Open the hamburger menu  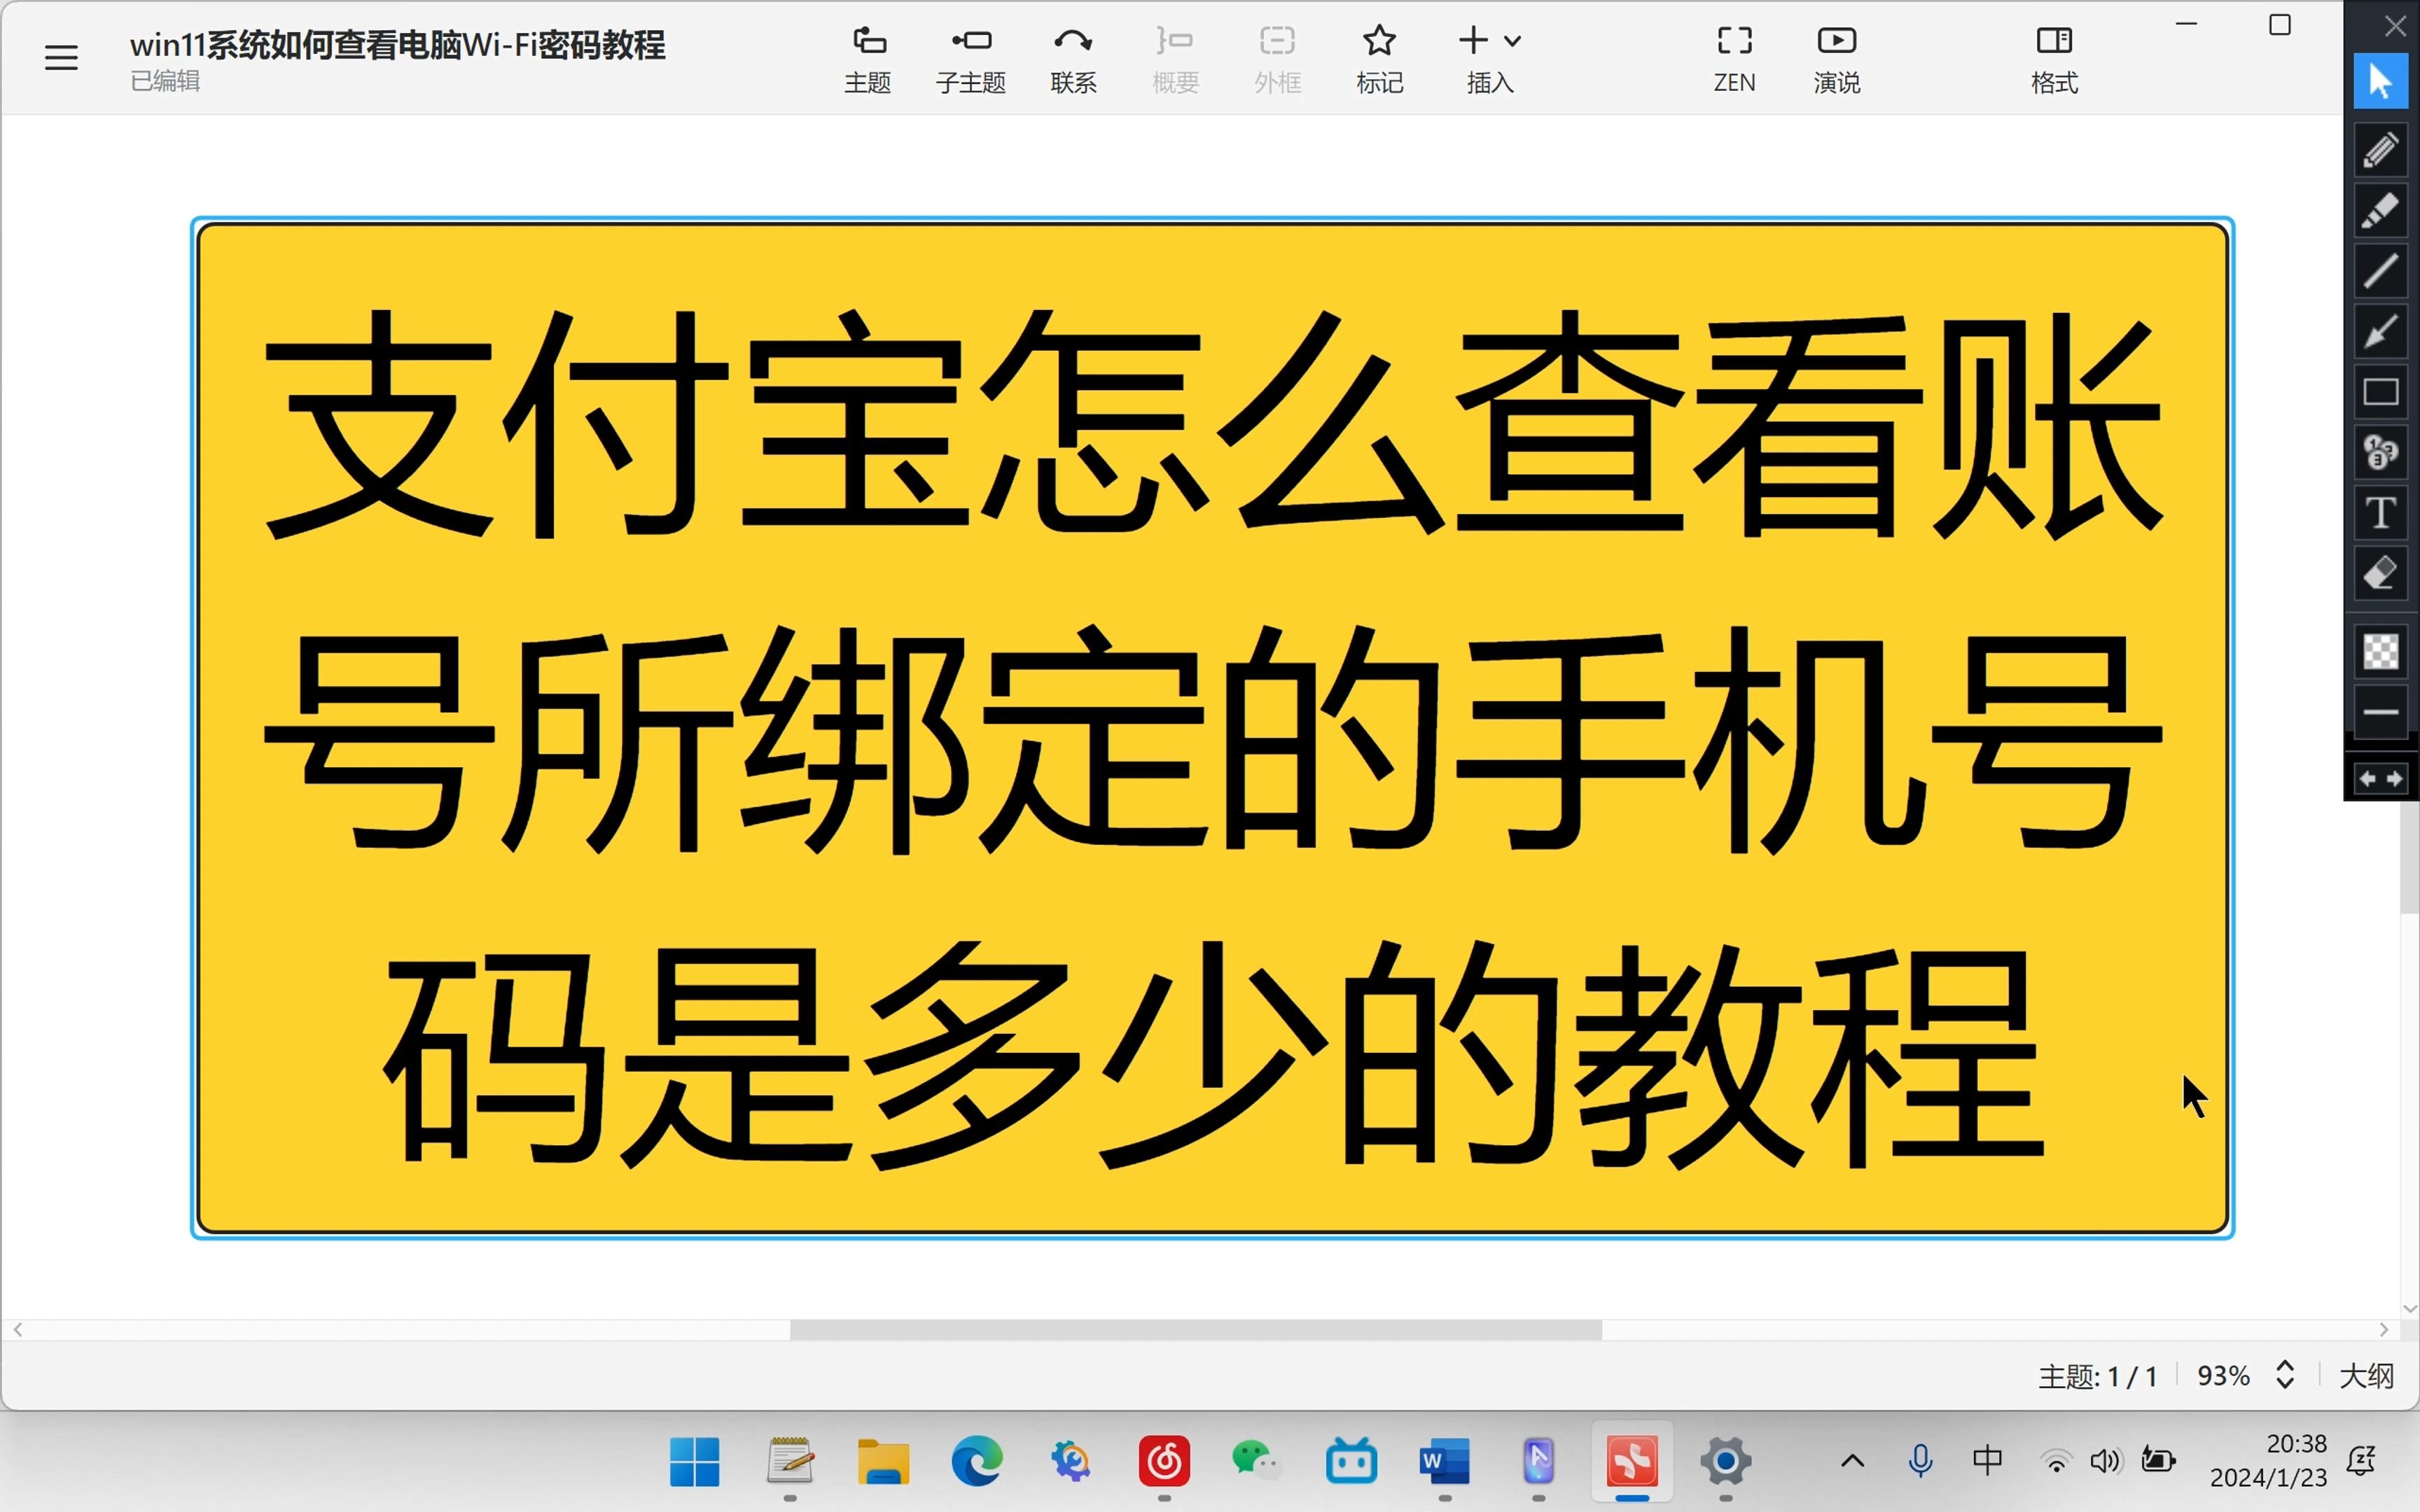point(61,58)
